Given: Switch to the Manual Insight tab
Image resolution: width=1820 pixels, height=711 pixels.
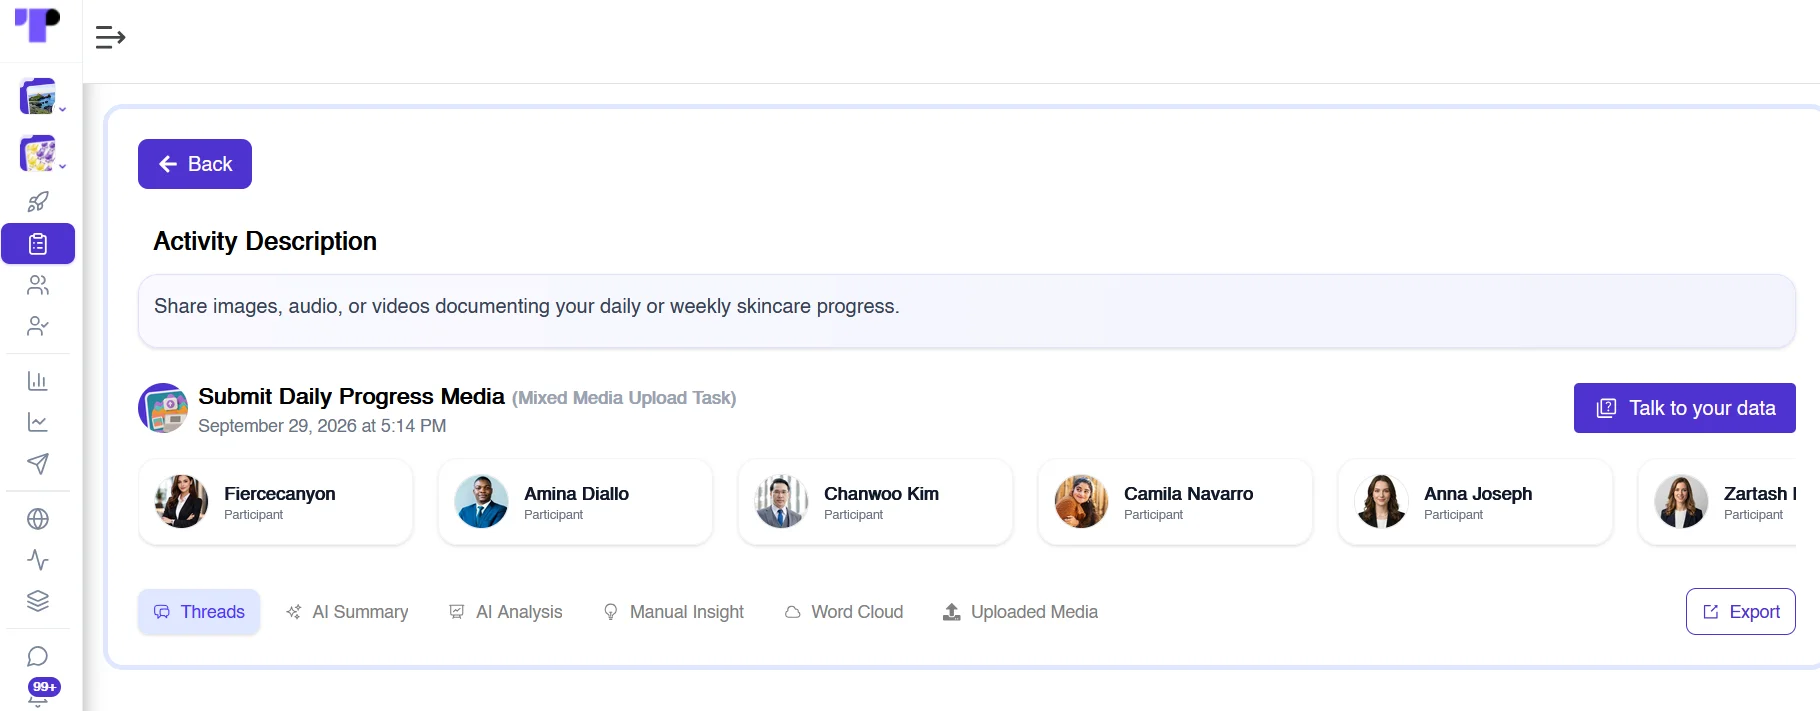Looking at the screenshot, I should [674, 612].
